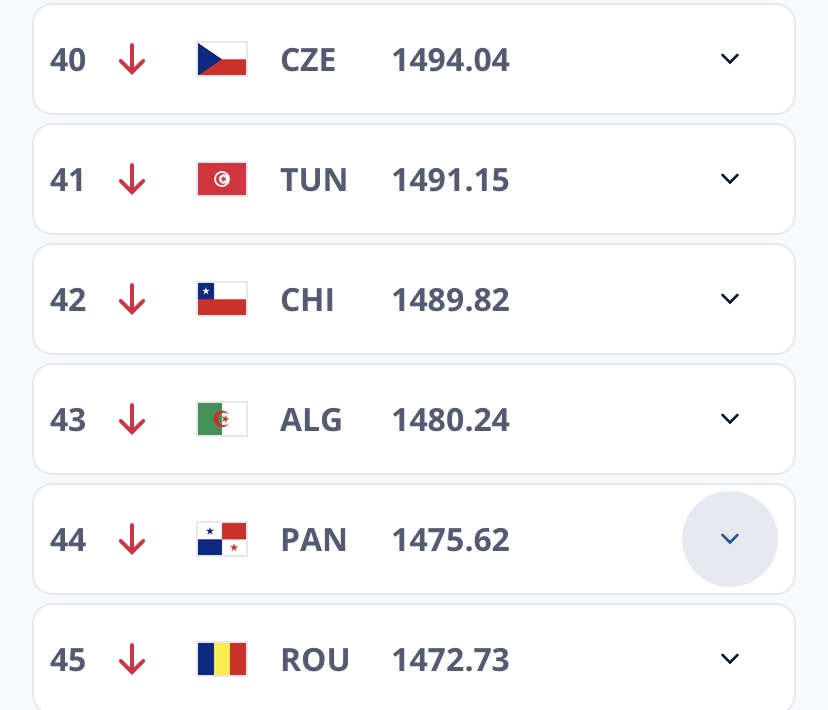Image resolution: width=828 pixels, height=710 pixels.
Task: Click the Romania flag icon
Action: [x=222, y=660]
